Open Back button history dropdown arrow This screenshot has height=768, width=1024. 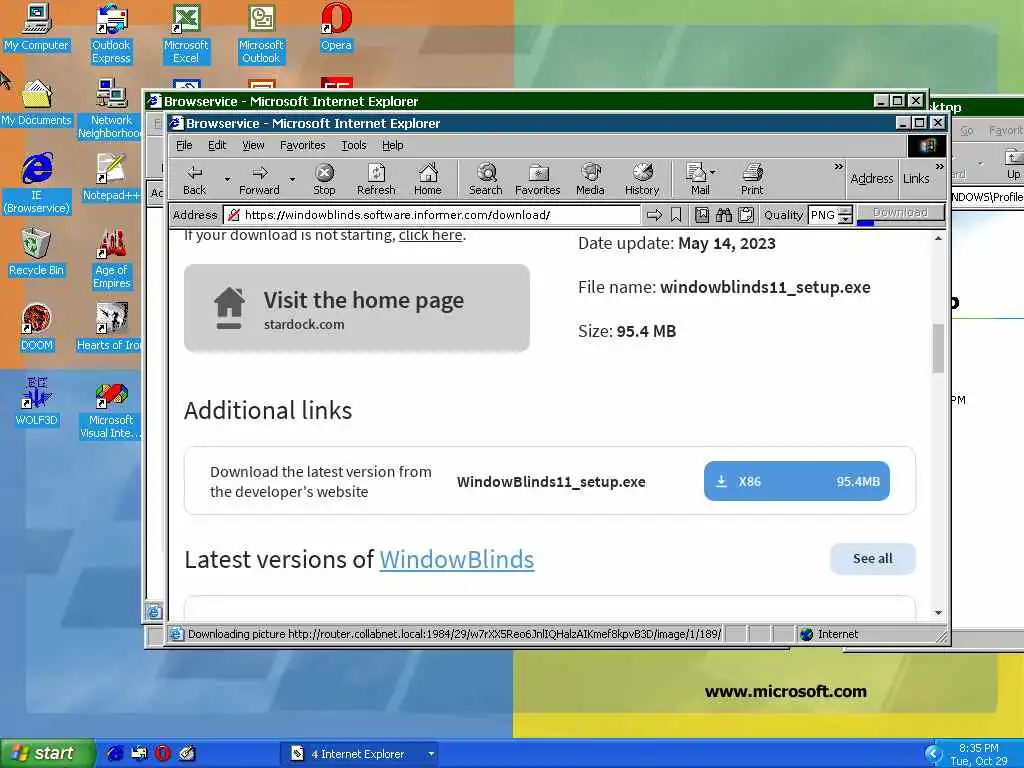point(227,179)
